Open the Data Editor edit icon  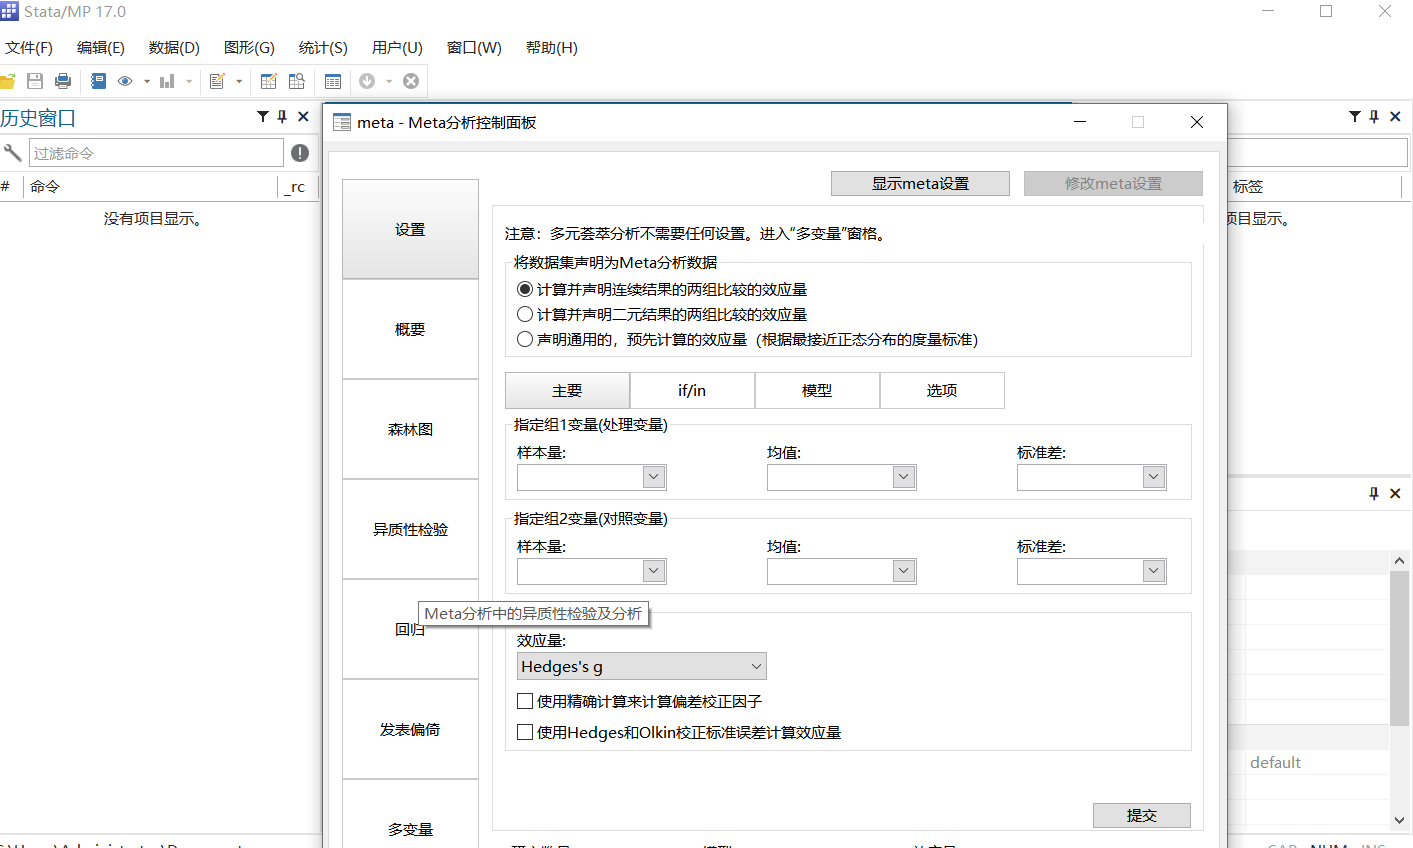[269, 81]
